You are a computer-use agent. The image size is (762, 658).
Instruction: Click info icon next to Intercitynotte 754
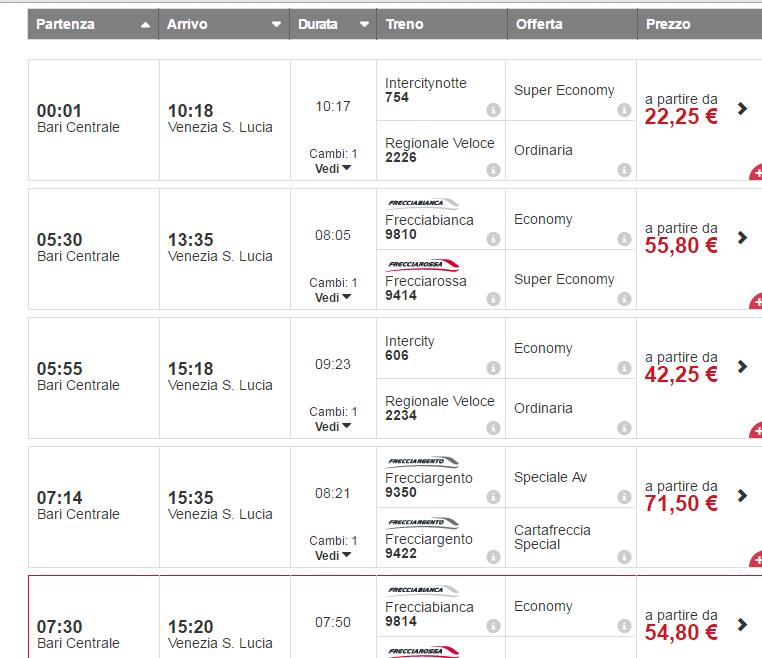(x=493, y=110)
